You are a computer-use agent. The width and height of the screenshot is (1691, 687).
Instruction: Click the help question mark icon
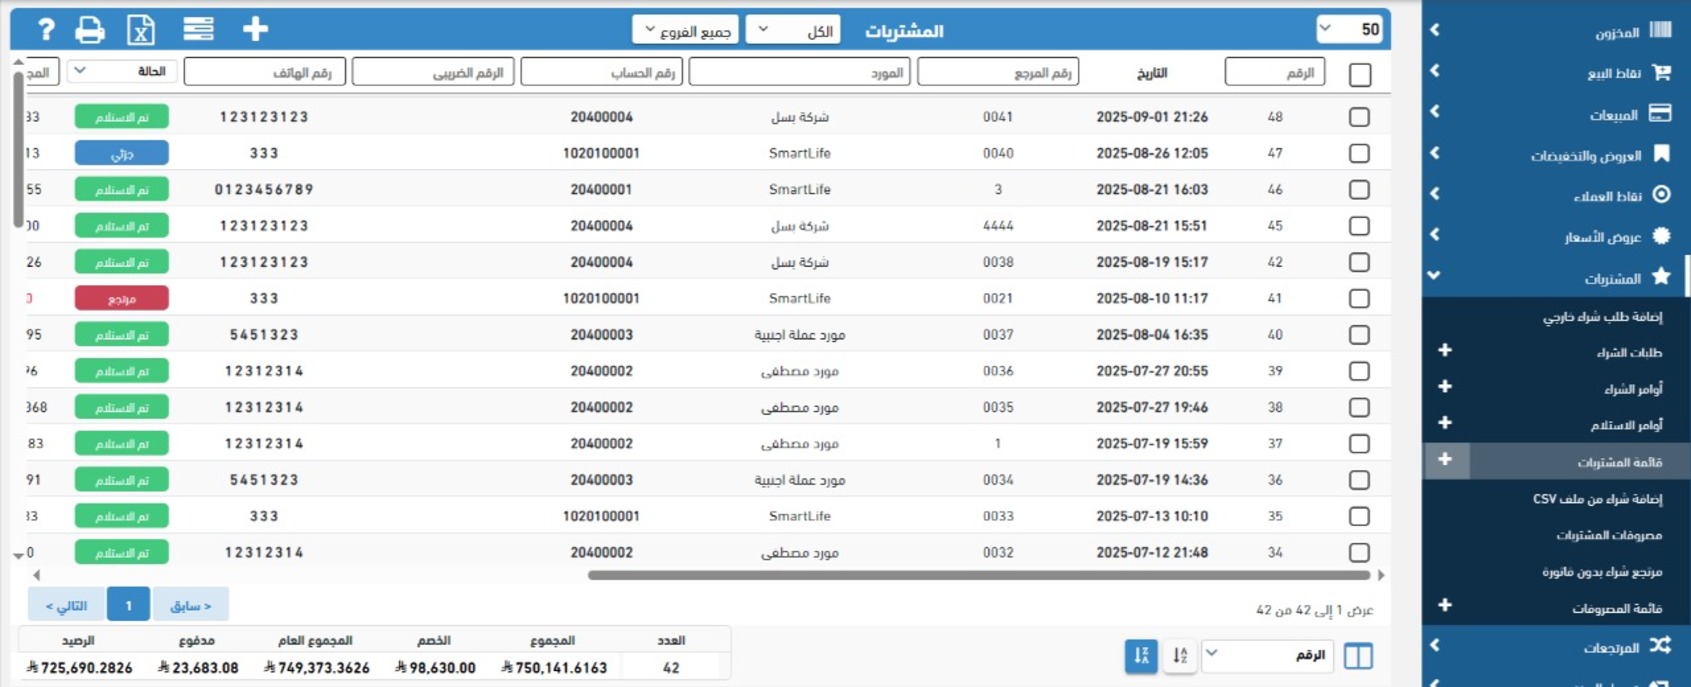[45, 30]
